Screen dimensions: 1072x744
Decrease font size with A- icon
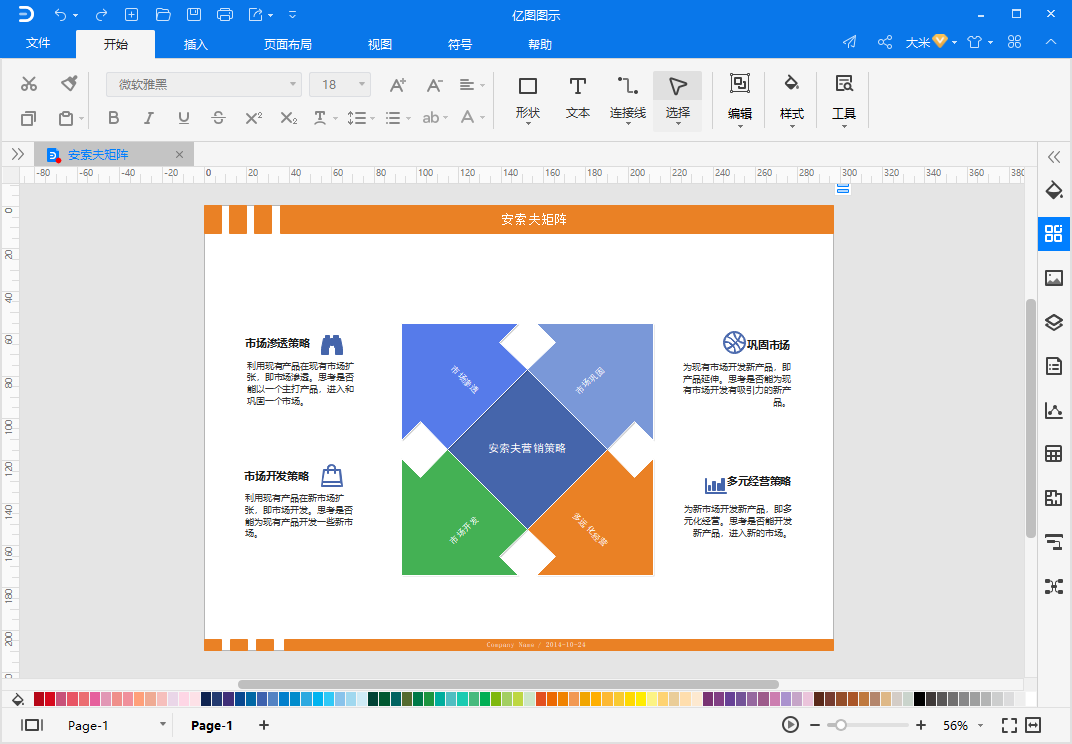(x=434, y=85)
